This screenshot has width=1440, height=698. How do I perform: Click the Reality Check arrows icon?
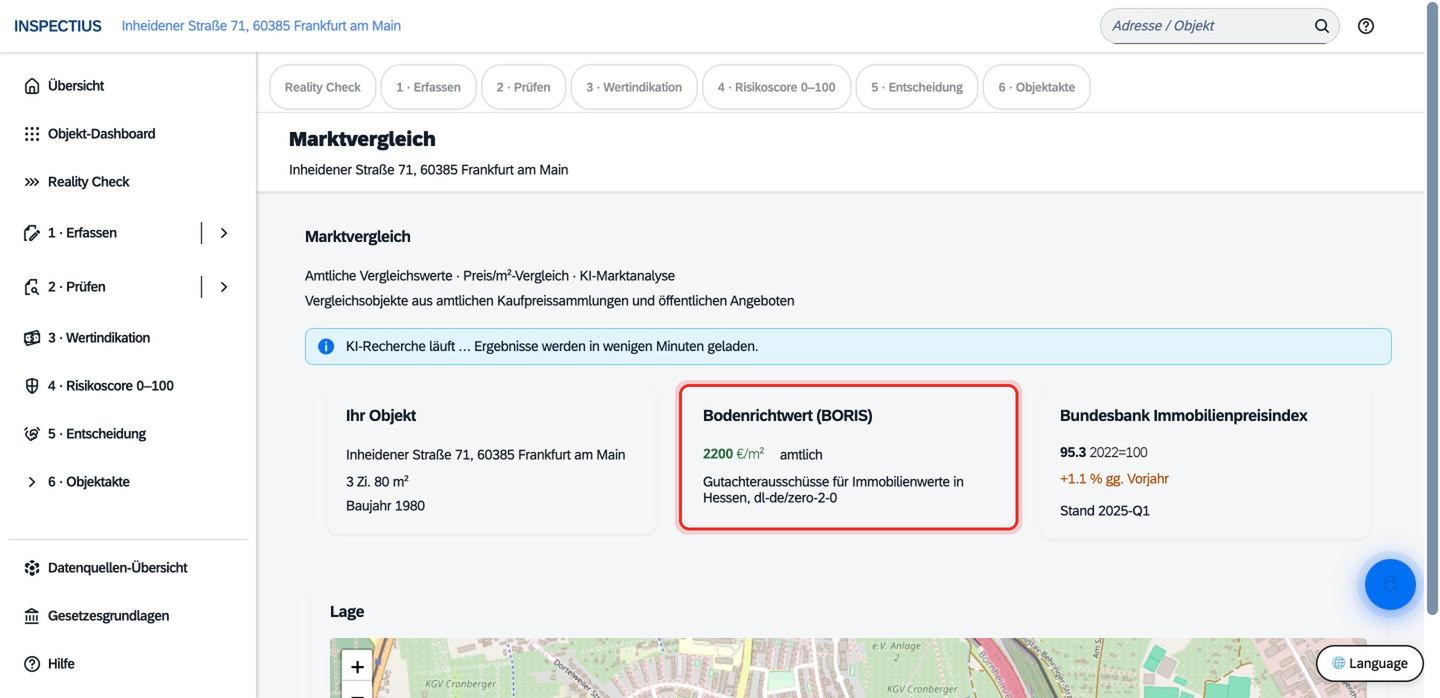click(x=32, y=182)
